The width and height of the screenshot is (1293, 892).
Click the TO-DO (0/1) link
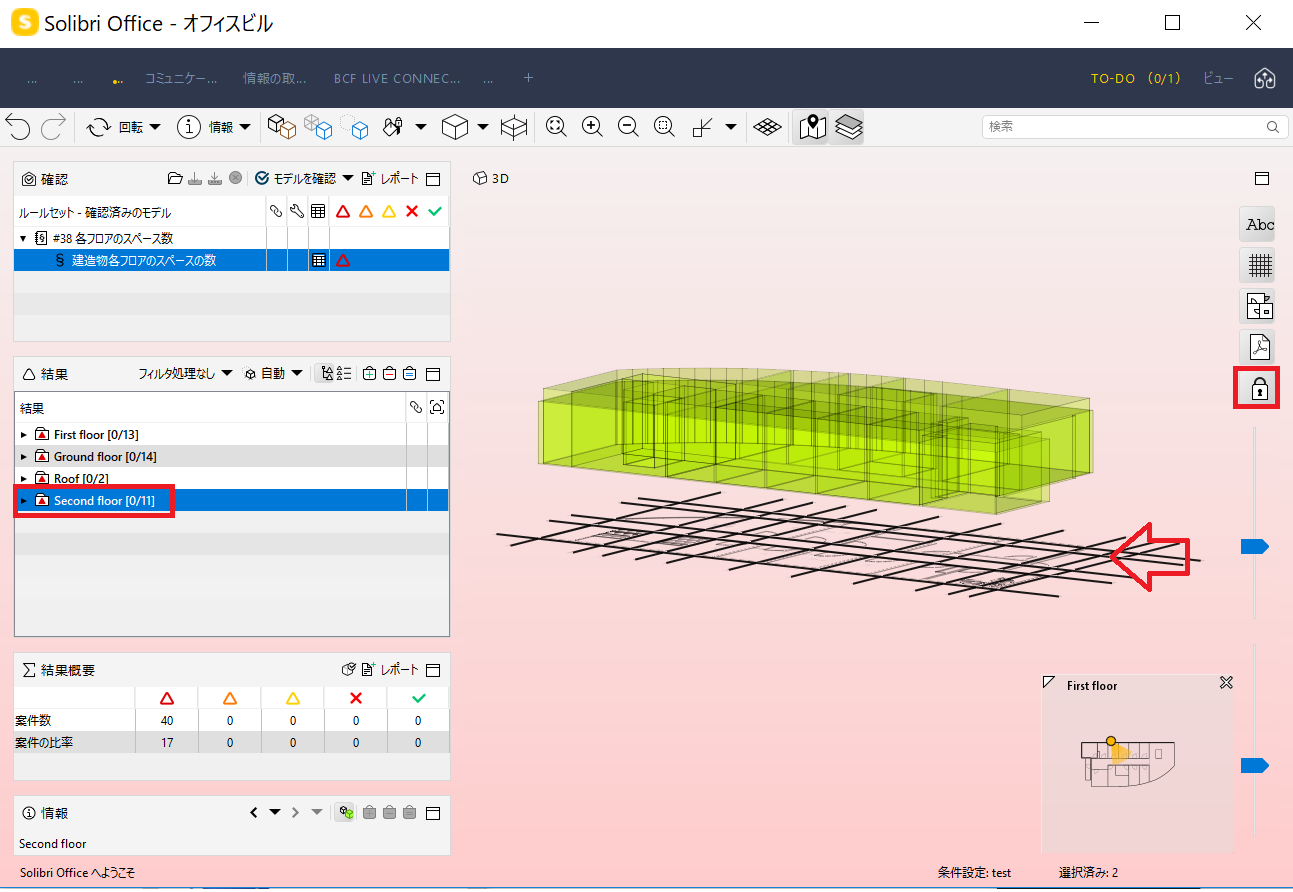[1136, 78]
